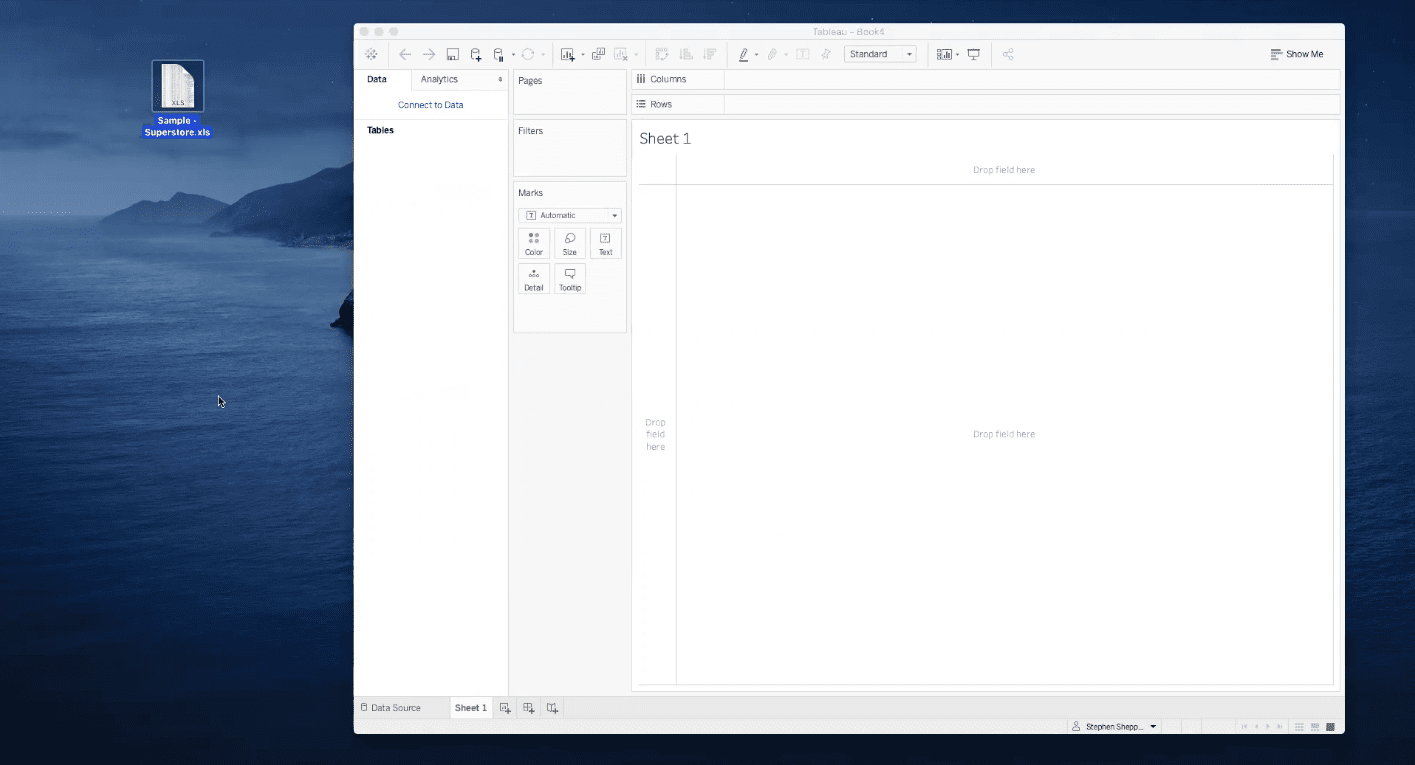The width and height of the screenshot is (1415, 765).
Task: Open the Stephen Shepp user menu
Action: pyautogui.click(x=1112, y=727)
